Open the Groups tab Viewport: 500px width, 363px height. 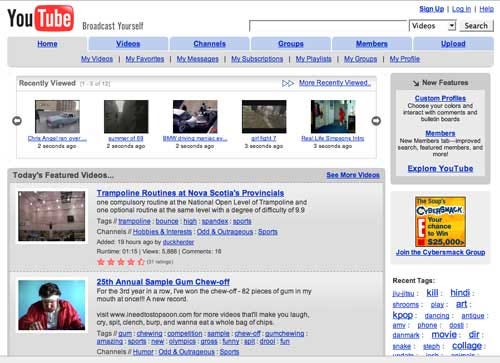291,44
